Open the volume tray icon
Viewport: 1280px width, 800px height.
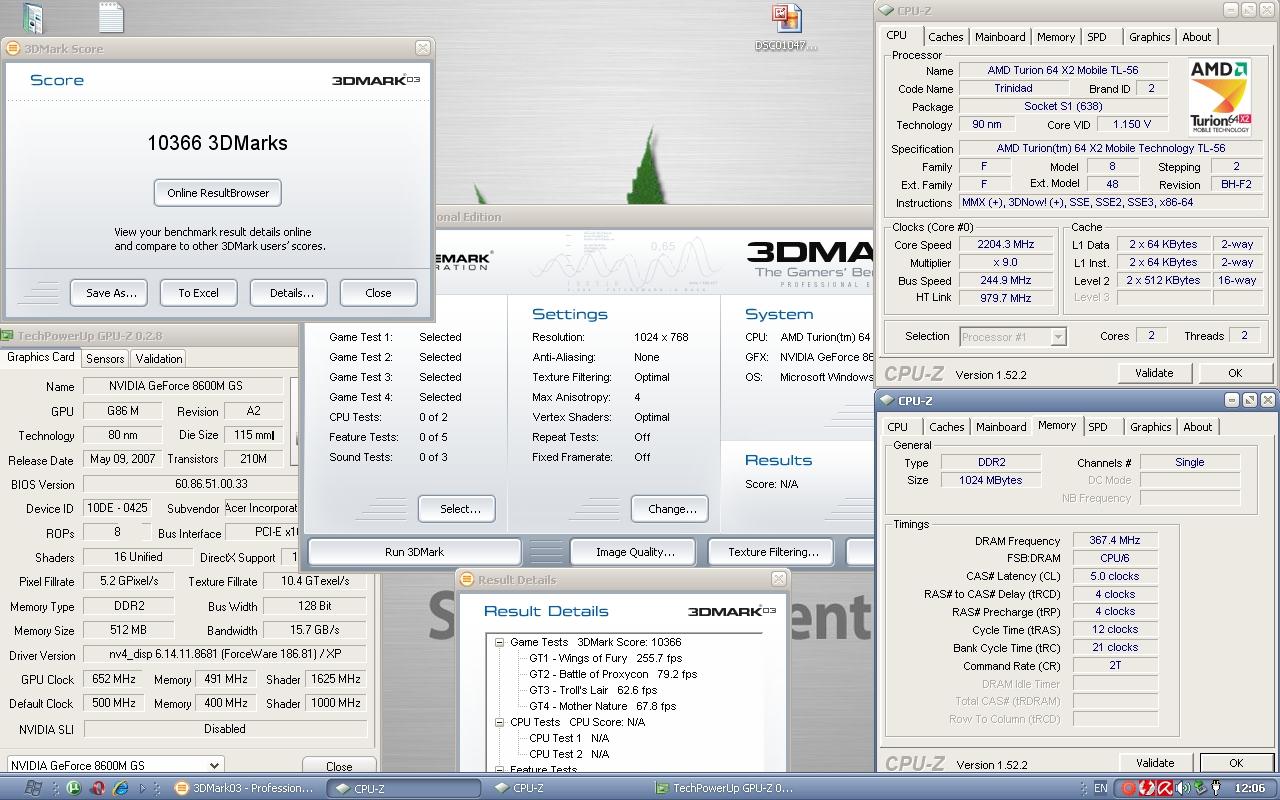(1182, 788)
